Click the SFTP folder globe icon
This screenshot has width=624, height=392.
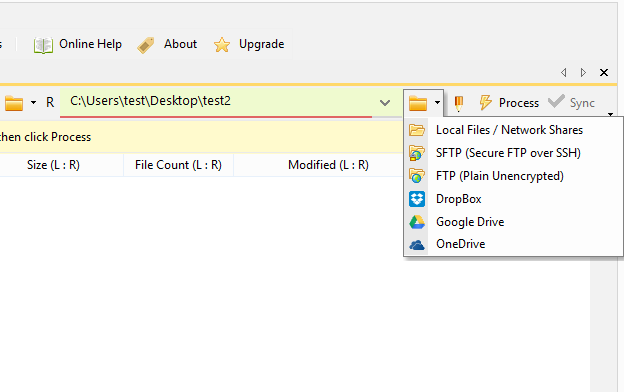tap(417, 153)
